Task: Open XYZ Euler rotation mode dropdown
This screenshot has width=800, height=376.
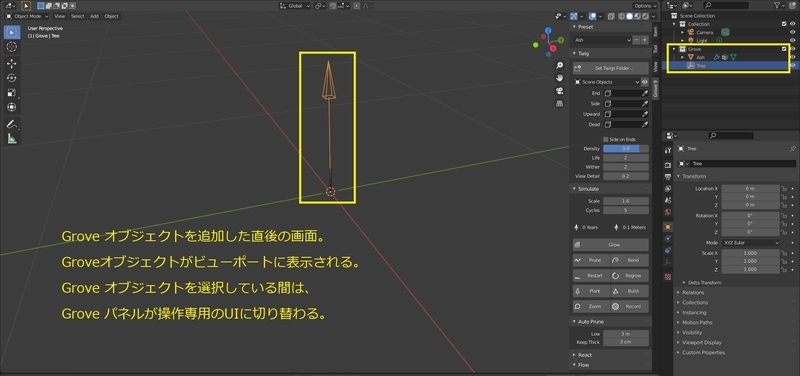Action: tap(751, 243)
